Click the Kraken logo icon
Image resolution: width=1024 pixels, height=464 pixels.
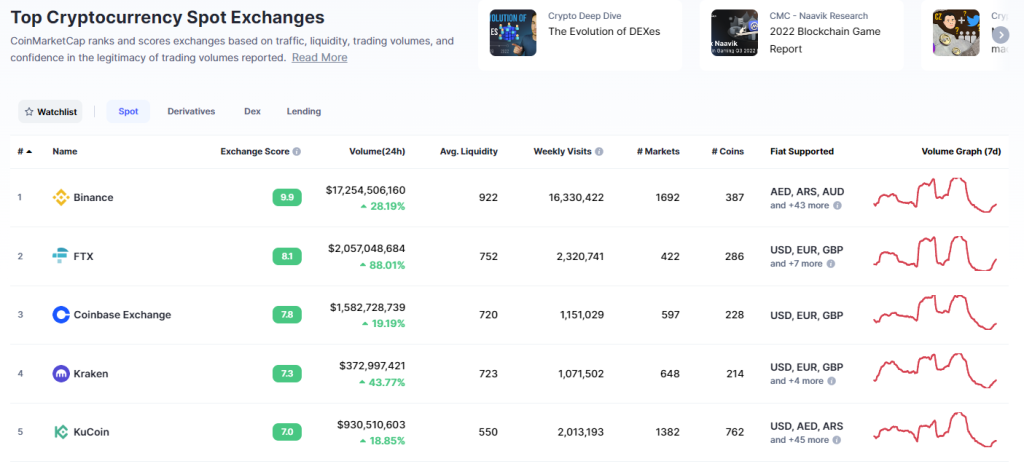click(61, 374)
